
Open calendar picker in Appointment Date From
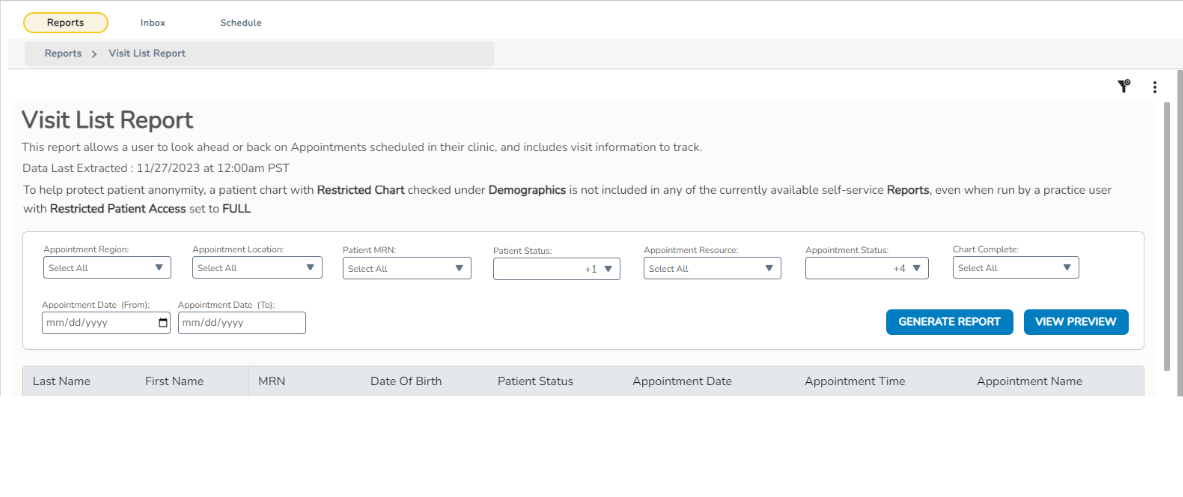point(163,323)
